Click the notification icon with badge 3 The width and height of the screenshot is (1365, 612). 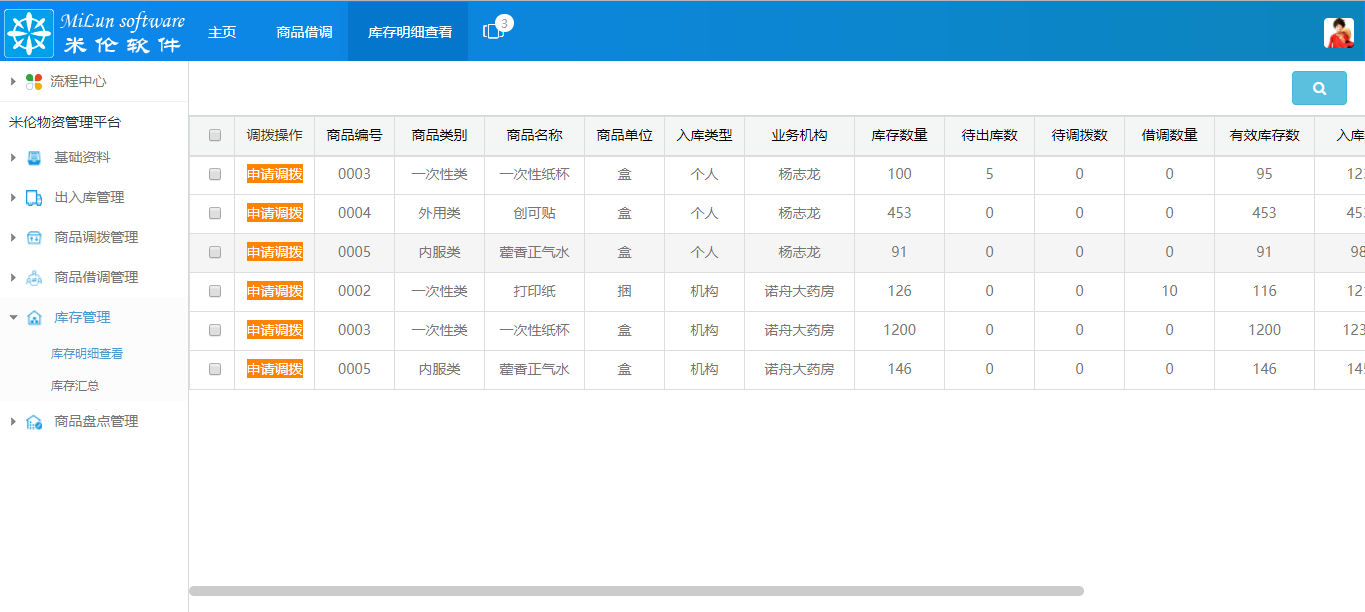click(492, 29)
